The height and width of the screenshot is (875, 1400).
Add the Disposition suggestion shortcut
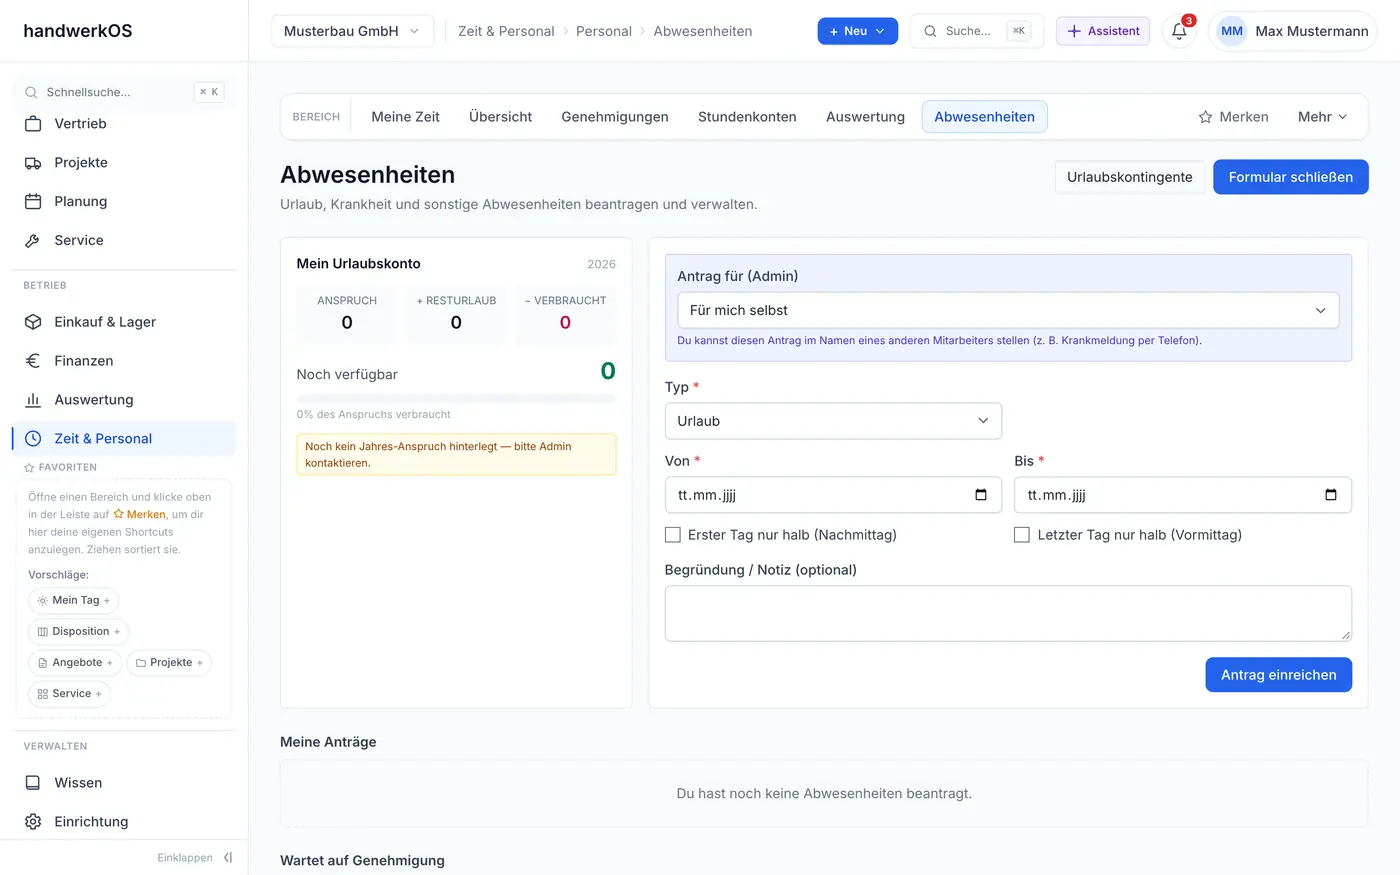[x=78, y=632]
